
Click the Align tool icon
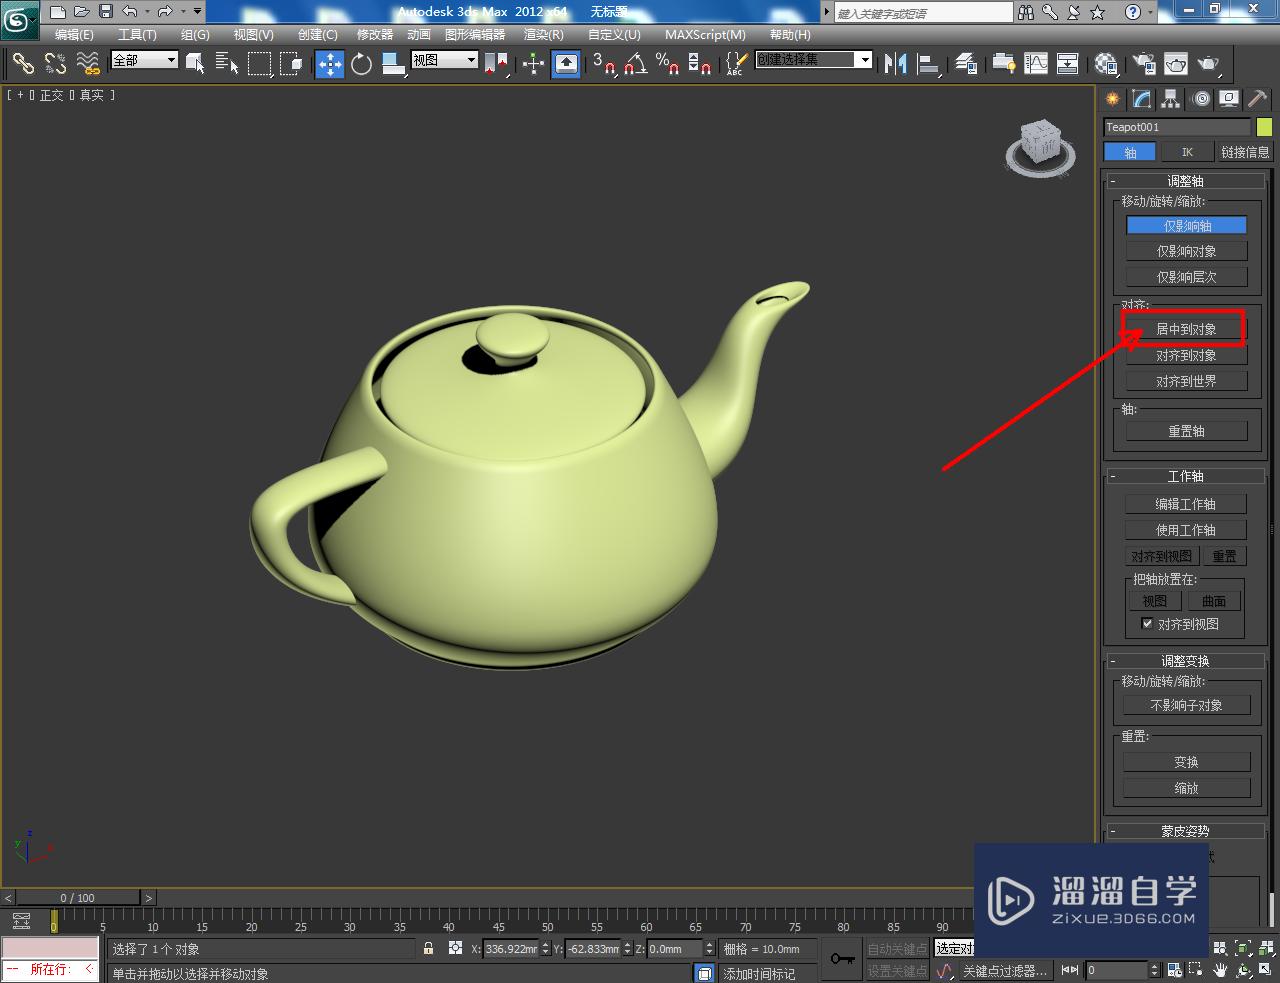click(x=928, y=64)
